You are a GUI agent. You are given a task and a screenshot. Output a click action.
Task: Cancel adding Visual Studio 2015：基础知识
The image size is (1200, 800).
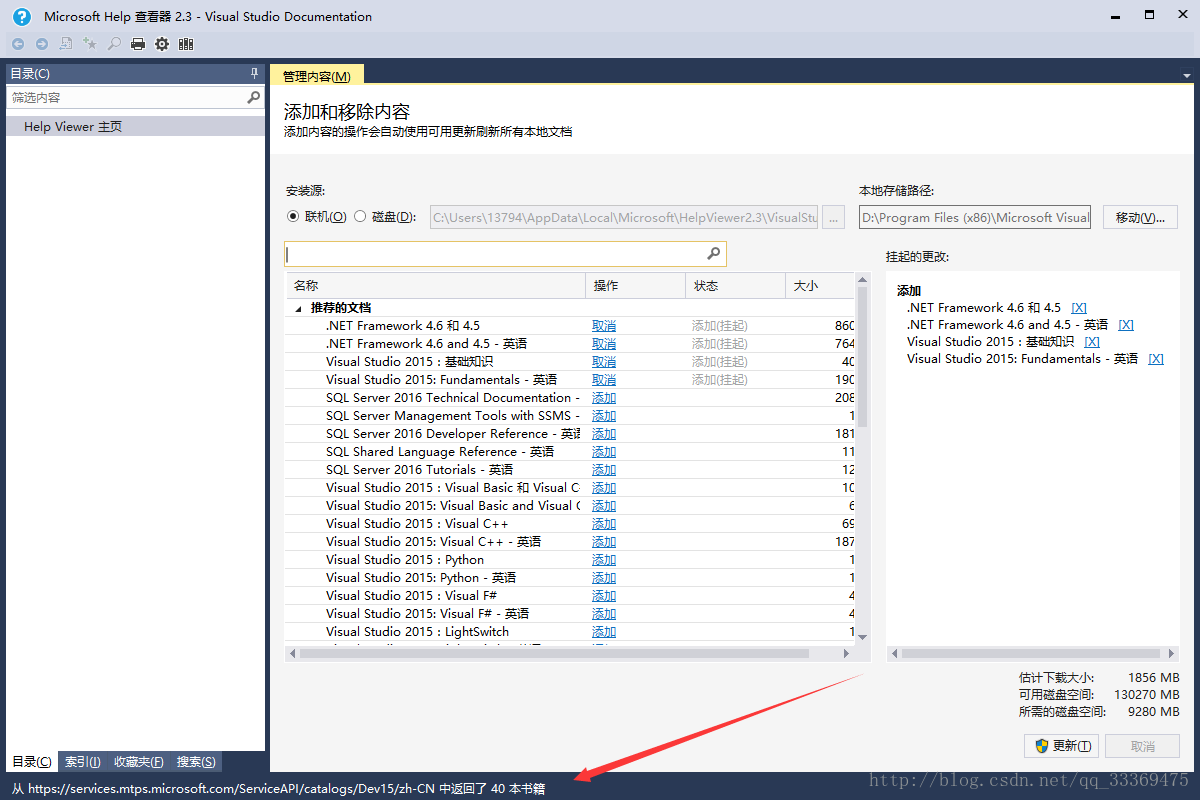click(x=604, y=362)
